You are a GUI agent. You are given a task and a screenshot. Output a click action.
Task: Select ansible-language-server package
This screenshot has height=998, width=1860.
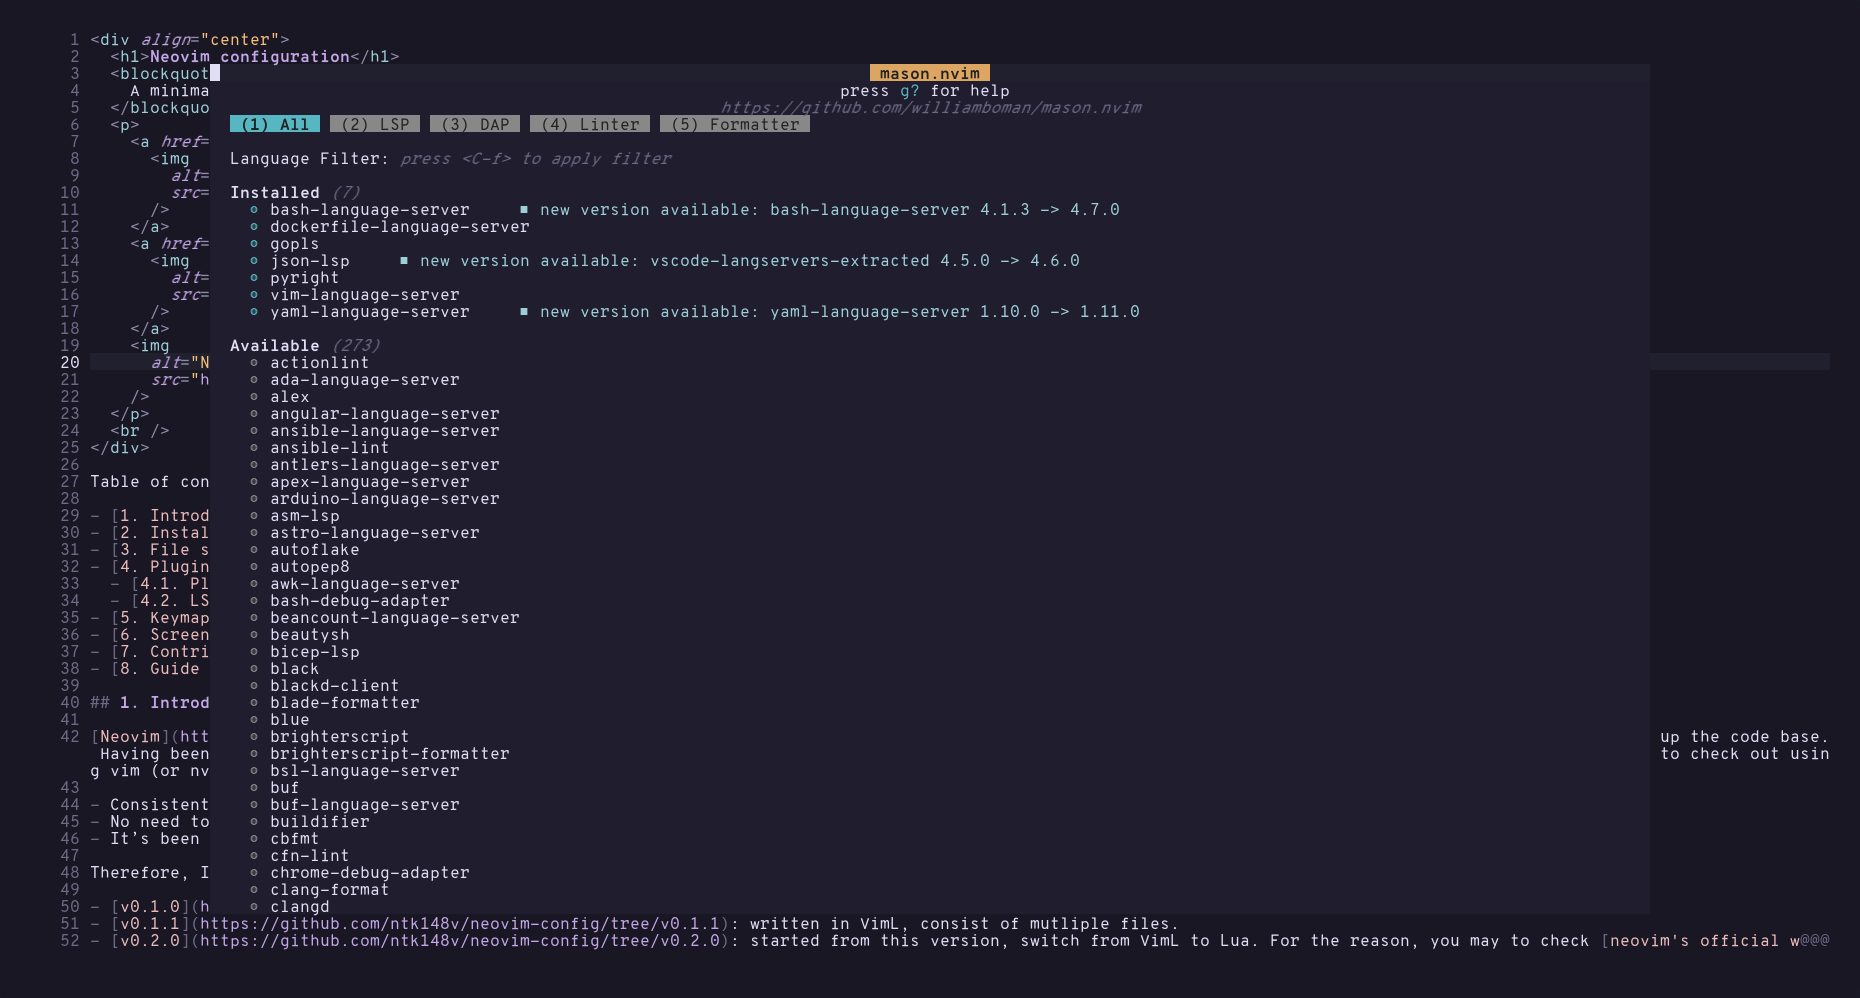point(385,430)
